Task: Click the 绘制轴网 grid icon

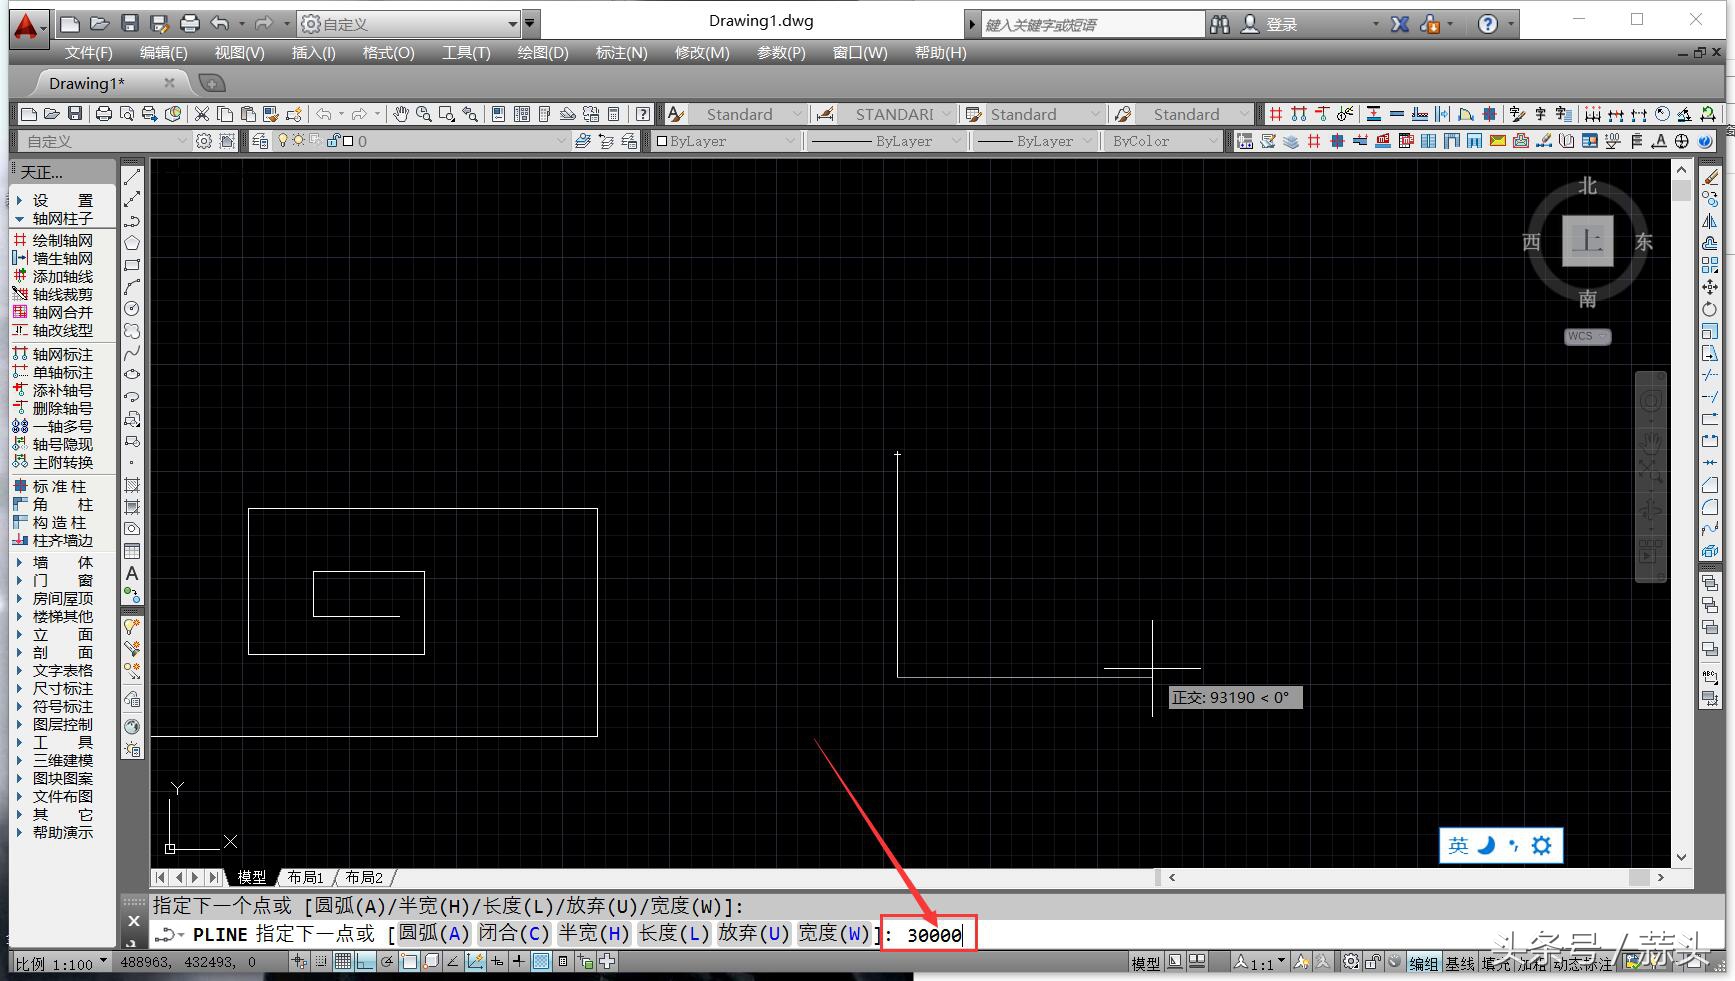Action: tap(19, 240)
